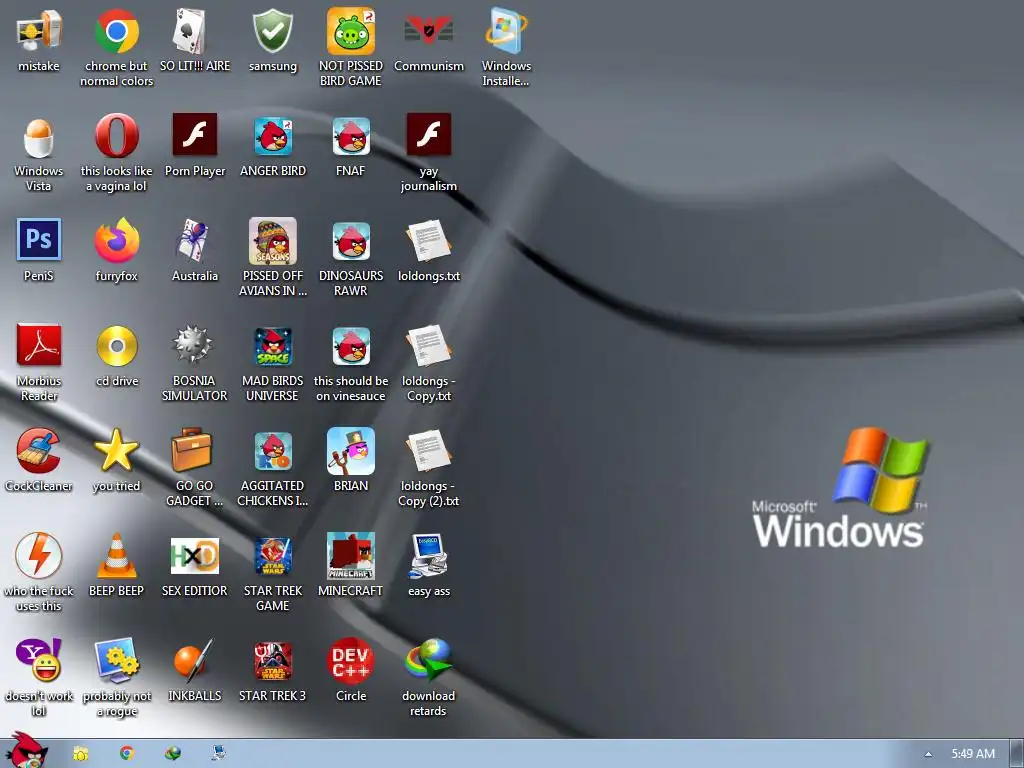Select the loldongs.txt file
This screenshot has width=1024, height=768.
428,241
